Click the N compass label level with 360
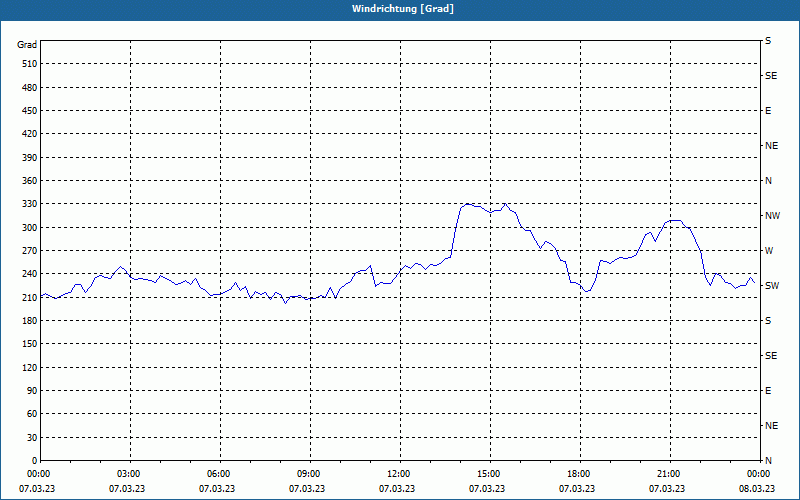800x500 pixels. tap(768, 181)
